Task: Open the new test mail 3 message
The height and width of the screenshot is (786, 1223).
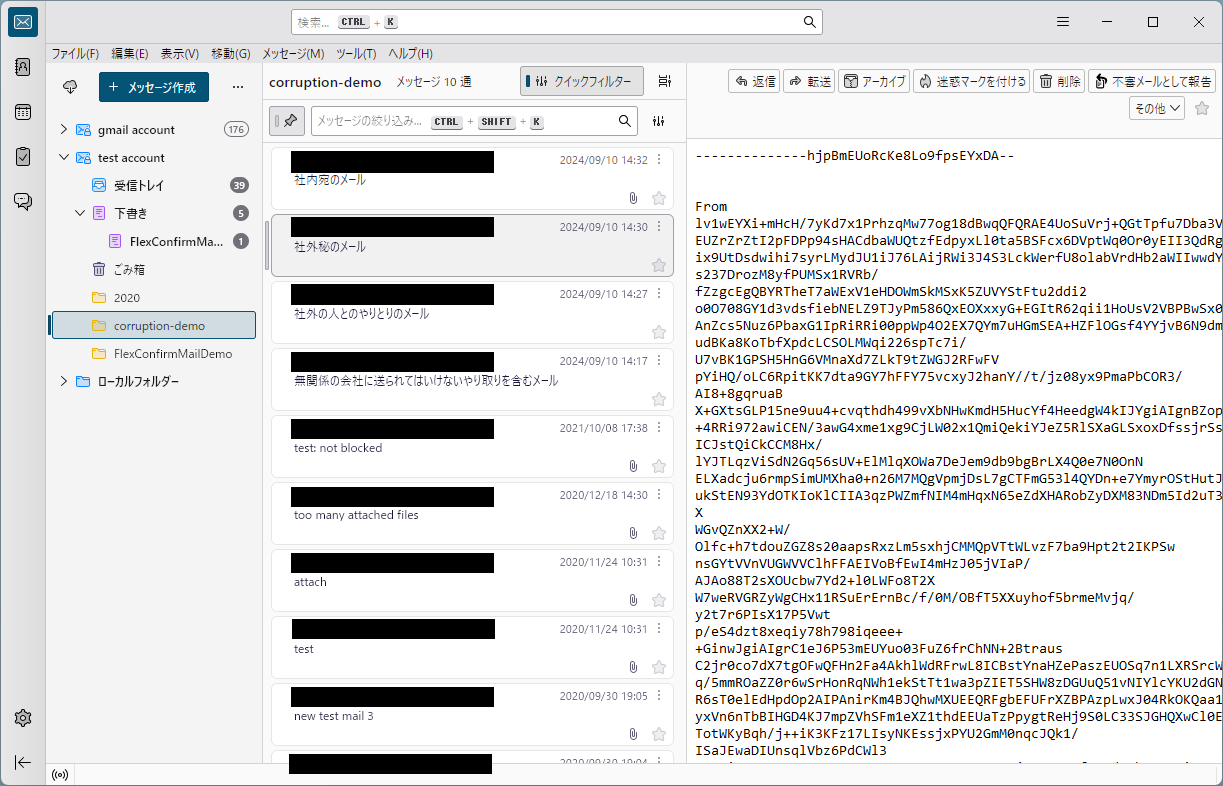Action: pos(472,716)
